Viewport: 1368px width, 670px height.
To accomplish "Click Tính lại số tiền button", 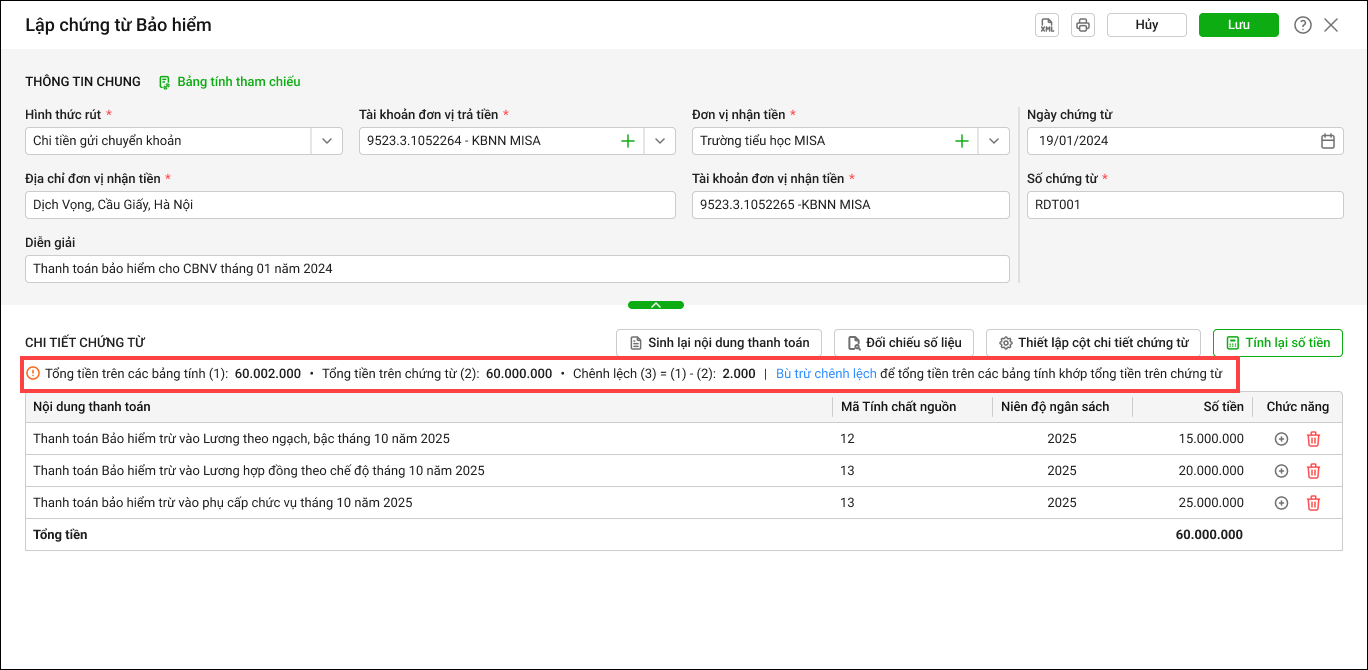I will point(1277,343).
